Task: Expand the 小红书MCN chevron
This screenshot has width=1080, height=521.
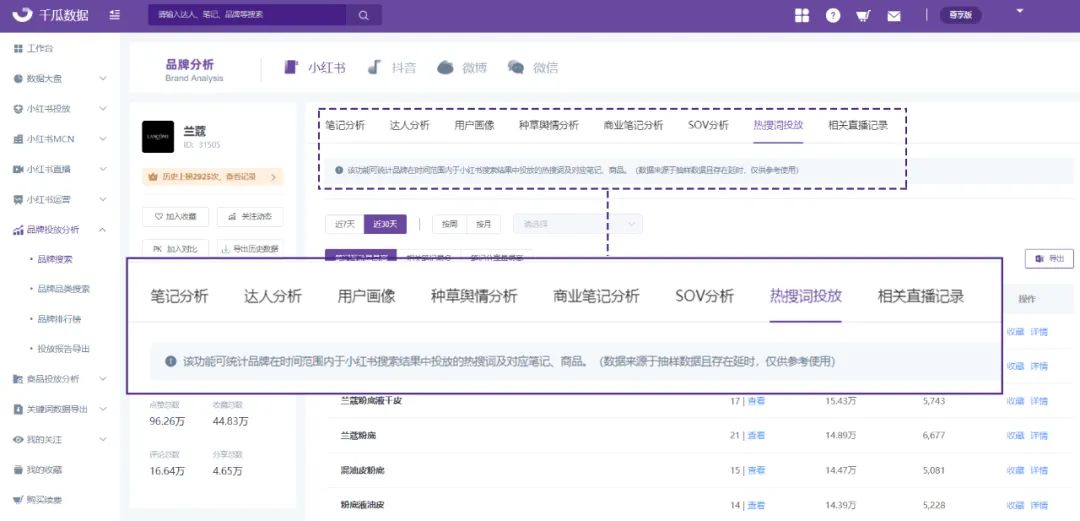Action: (103, 139)
